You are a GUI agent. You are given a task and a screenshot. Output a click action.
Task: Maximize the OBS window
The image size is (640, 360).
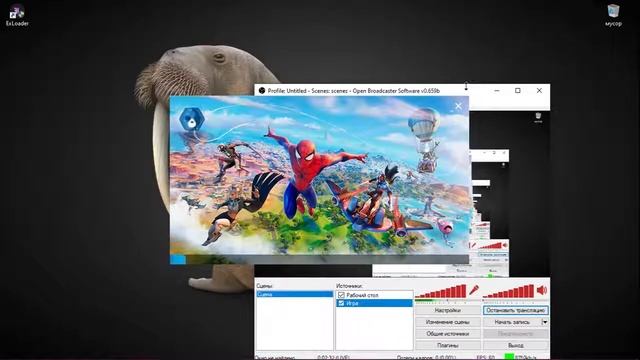[x=518, y=91]
